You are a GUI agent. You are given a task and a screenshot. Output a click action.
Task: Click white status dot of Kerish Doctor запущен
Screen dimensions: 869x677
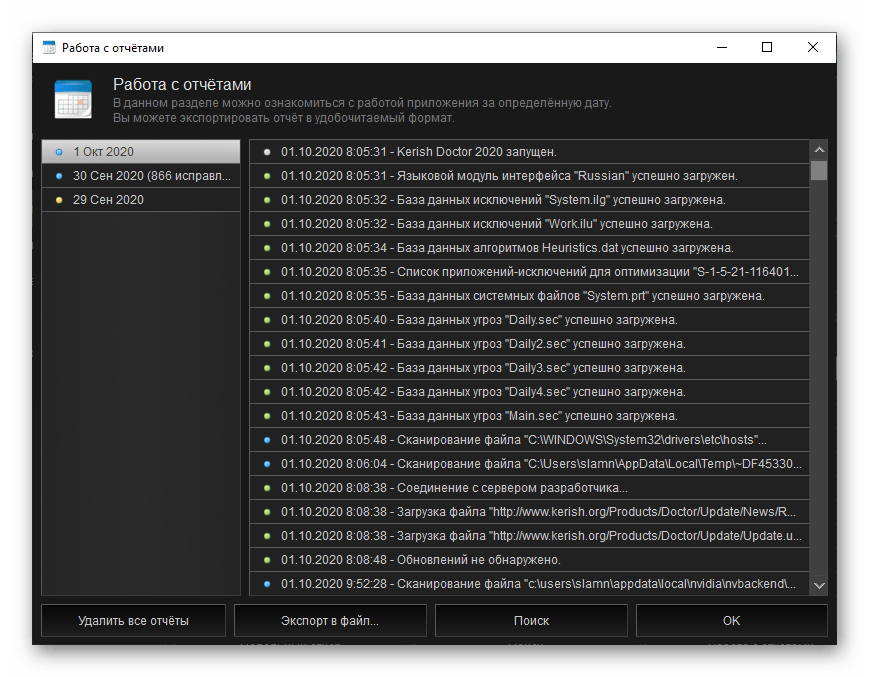point(267,152)
